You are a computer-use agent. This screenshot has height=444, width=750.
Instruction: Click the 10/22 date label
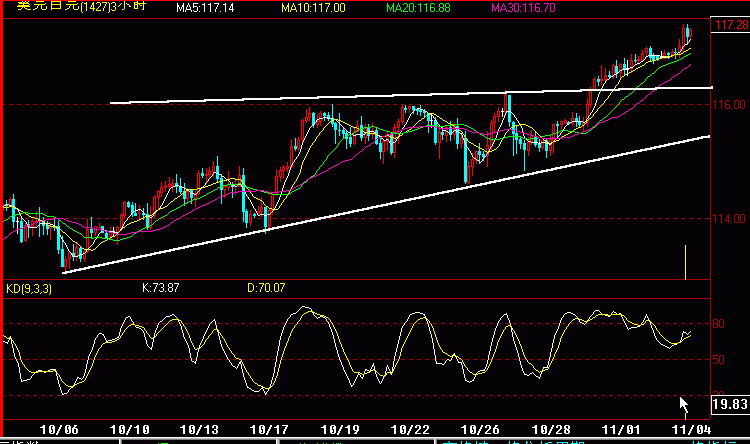(410, 429)
